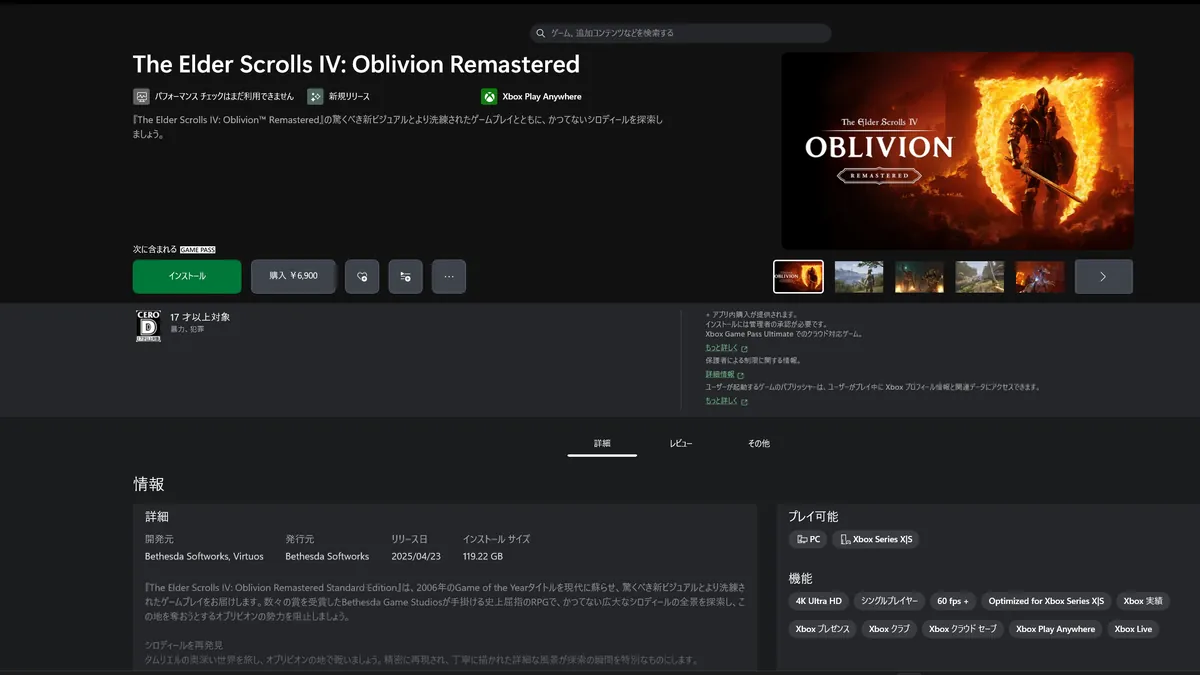Click the Xbox 実績 feature chip

click(x=1143, y=601)
